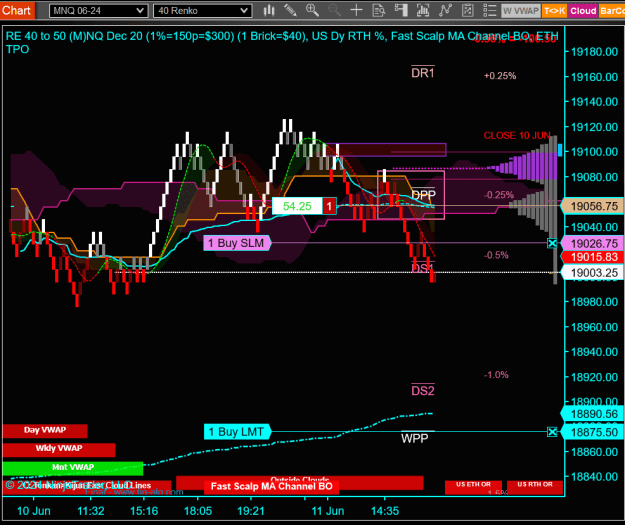Screen dimensions: 625x525
Task: Click the red position quantity 1 box
Action: point(329,206)
